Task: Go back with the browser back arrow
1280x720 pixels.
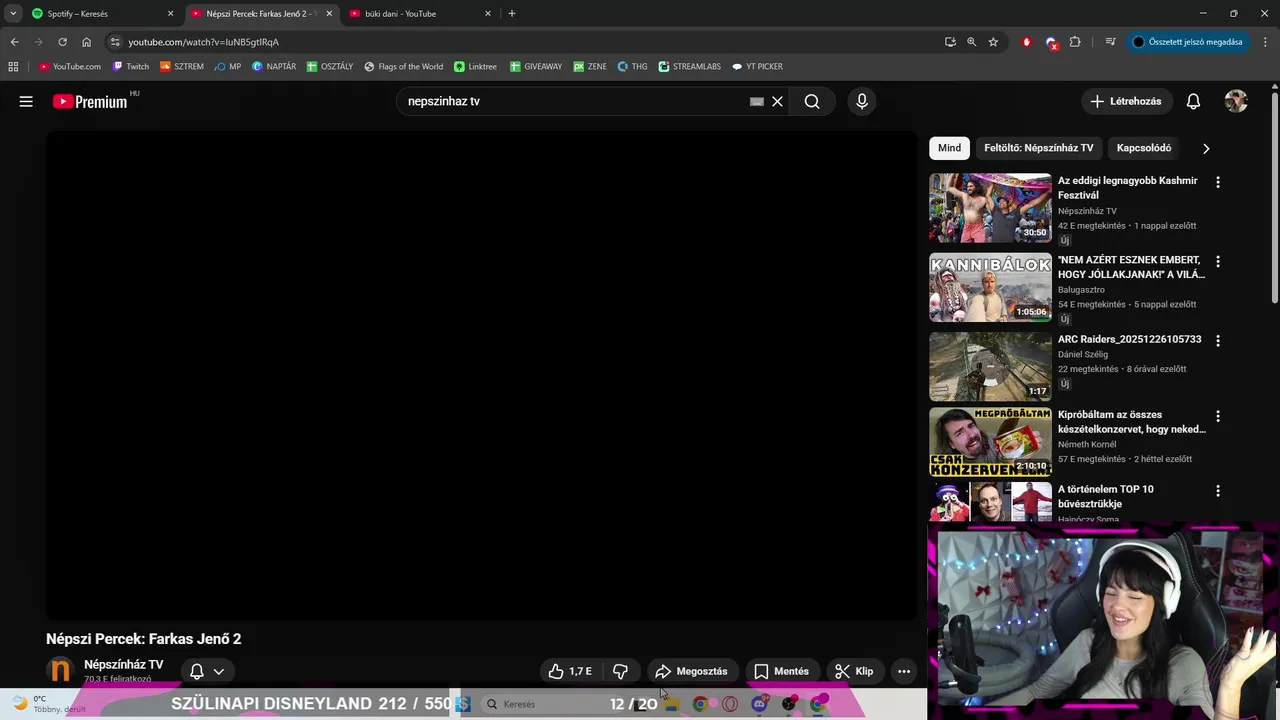Action: coord(14,42)
